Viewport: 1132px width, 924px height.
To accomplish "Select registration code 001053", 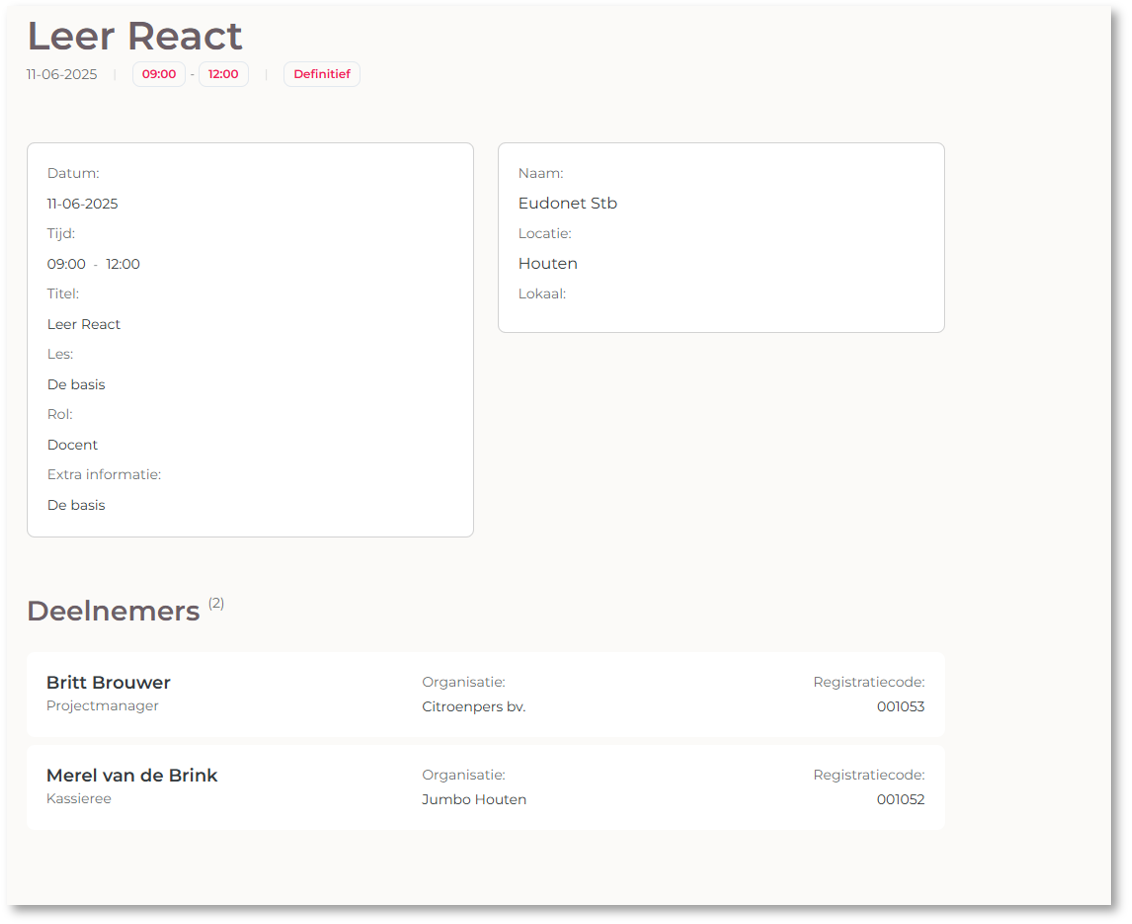I will [900, 707].
